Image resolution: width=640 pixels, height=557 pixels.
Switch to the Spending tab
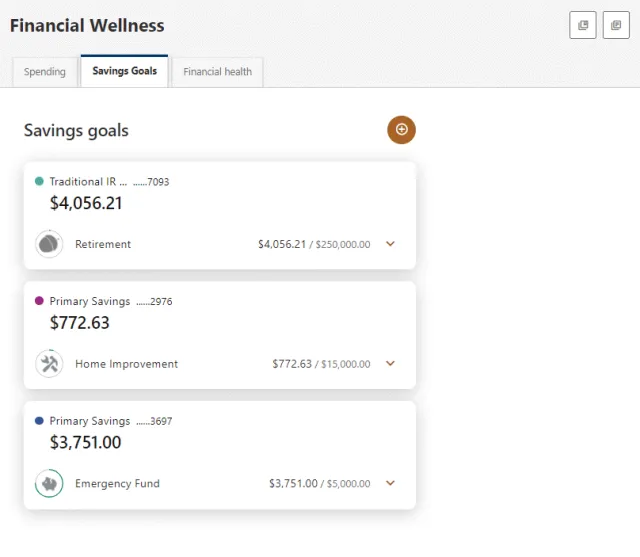click(x=45, y=72)
